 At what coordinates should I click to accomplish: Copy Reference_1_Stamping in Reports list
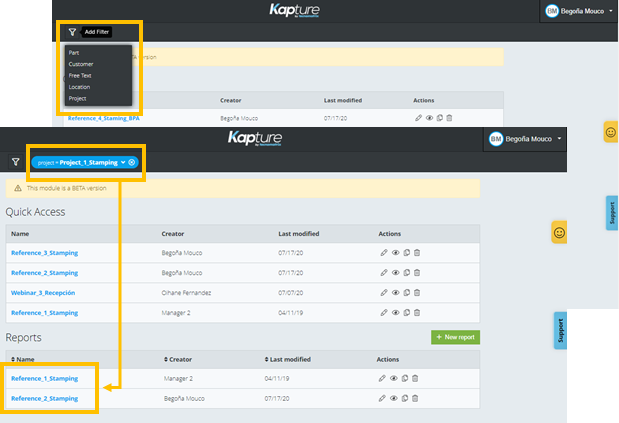[405, 378]
